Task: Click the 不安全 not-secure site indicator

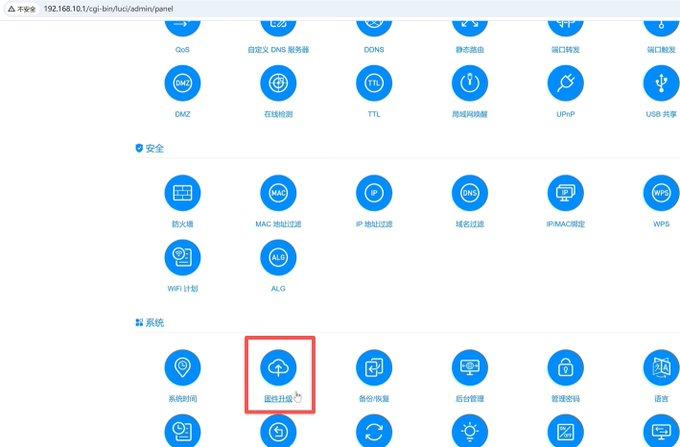Action: pos(20,8)
